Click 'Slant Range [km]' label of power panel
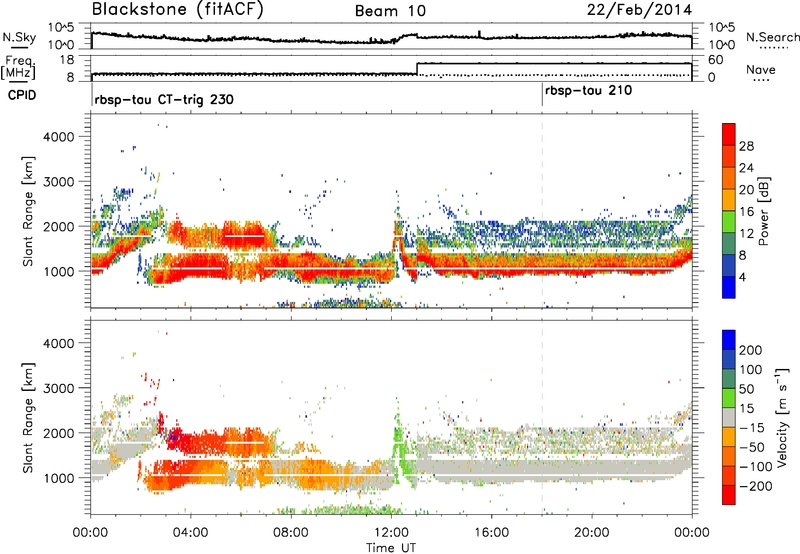 tap(28, 211)
